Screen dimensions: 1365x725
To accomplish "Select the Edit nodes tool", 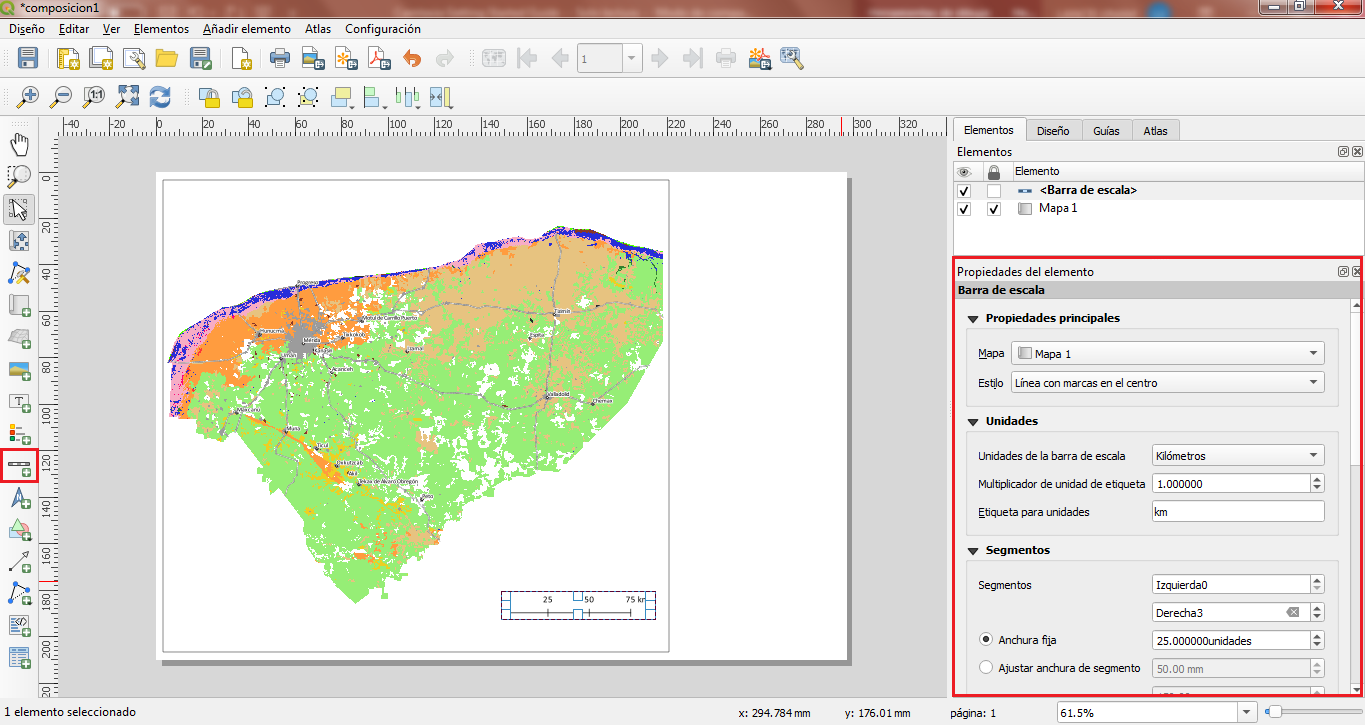I will pyautogui.click(x=19, y=273).
